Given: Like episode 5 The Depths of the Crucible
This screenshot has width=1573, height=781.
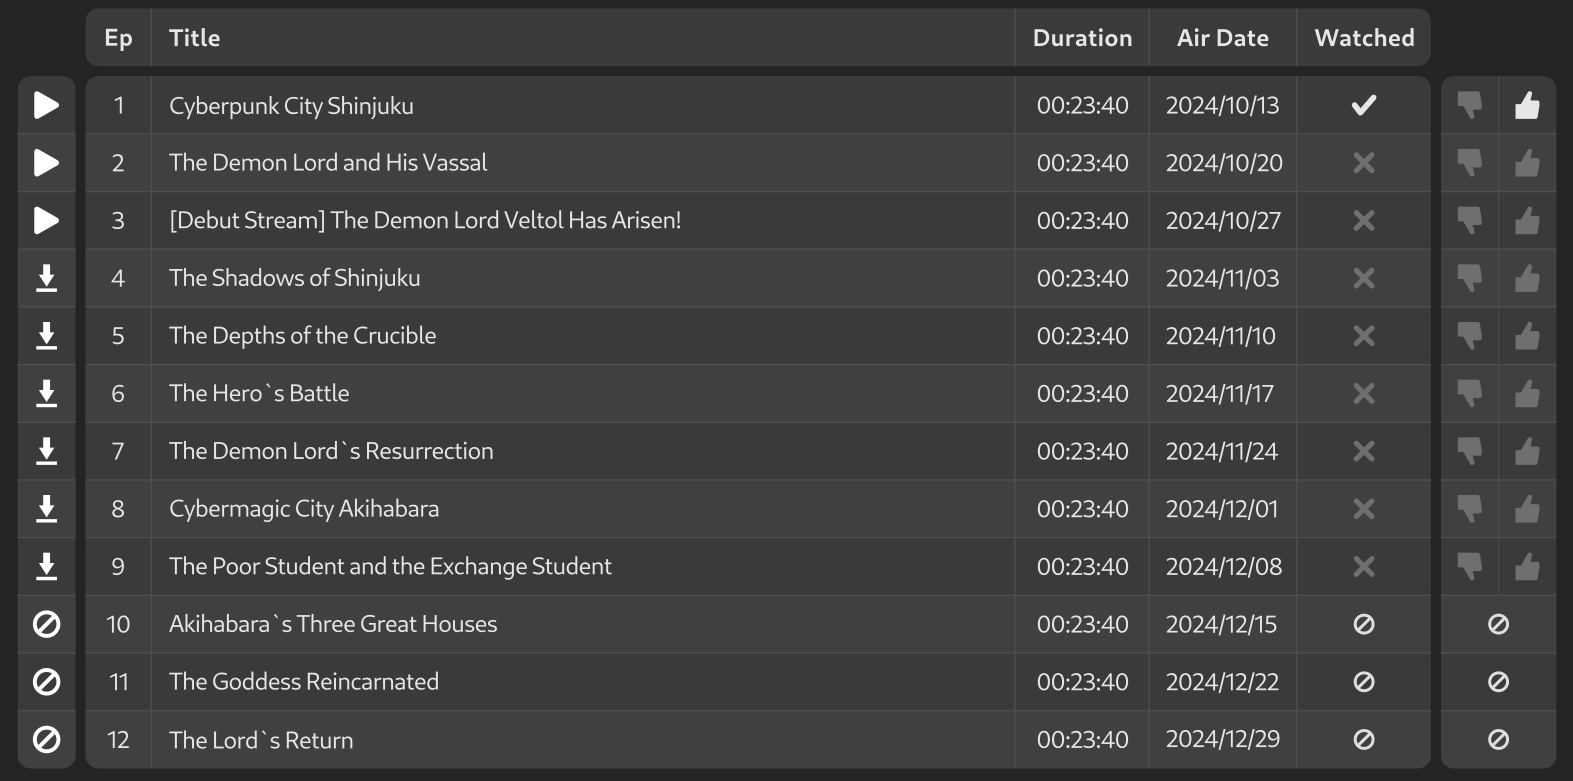Looking at the screenshot, I should click(x=1527, y=336).
